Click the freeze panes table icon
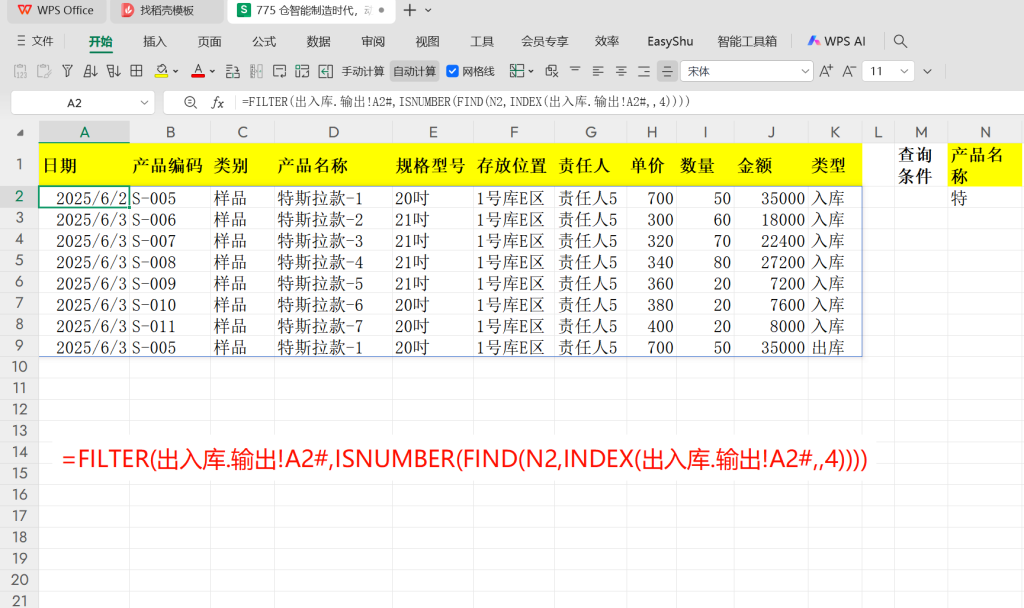 point(517,71)
